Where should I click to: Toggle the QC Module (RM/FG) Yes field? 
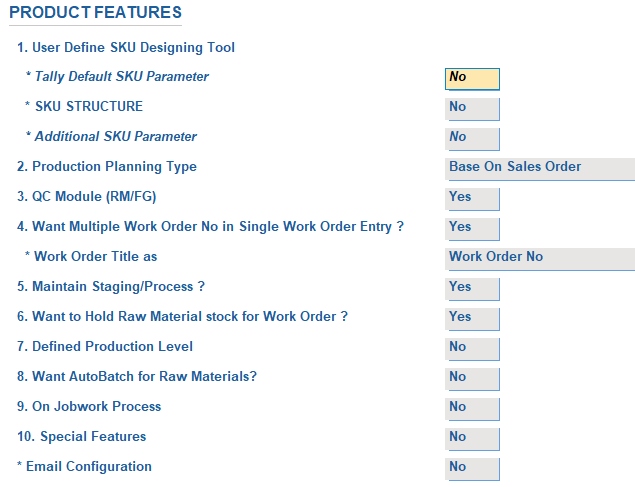pos(472,198)
